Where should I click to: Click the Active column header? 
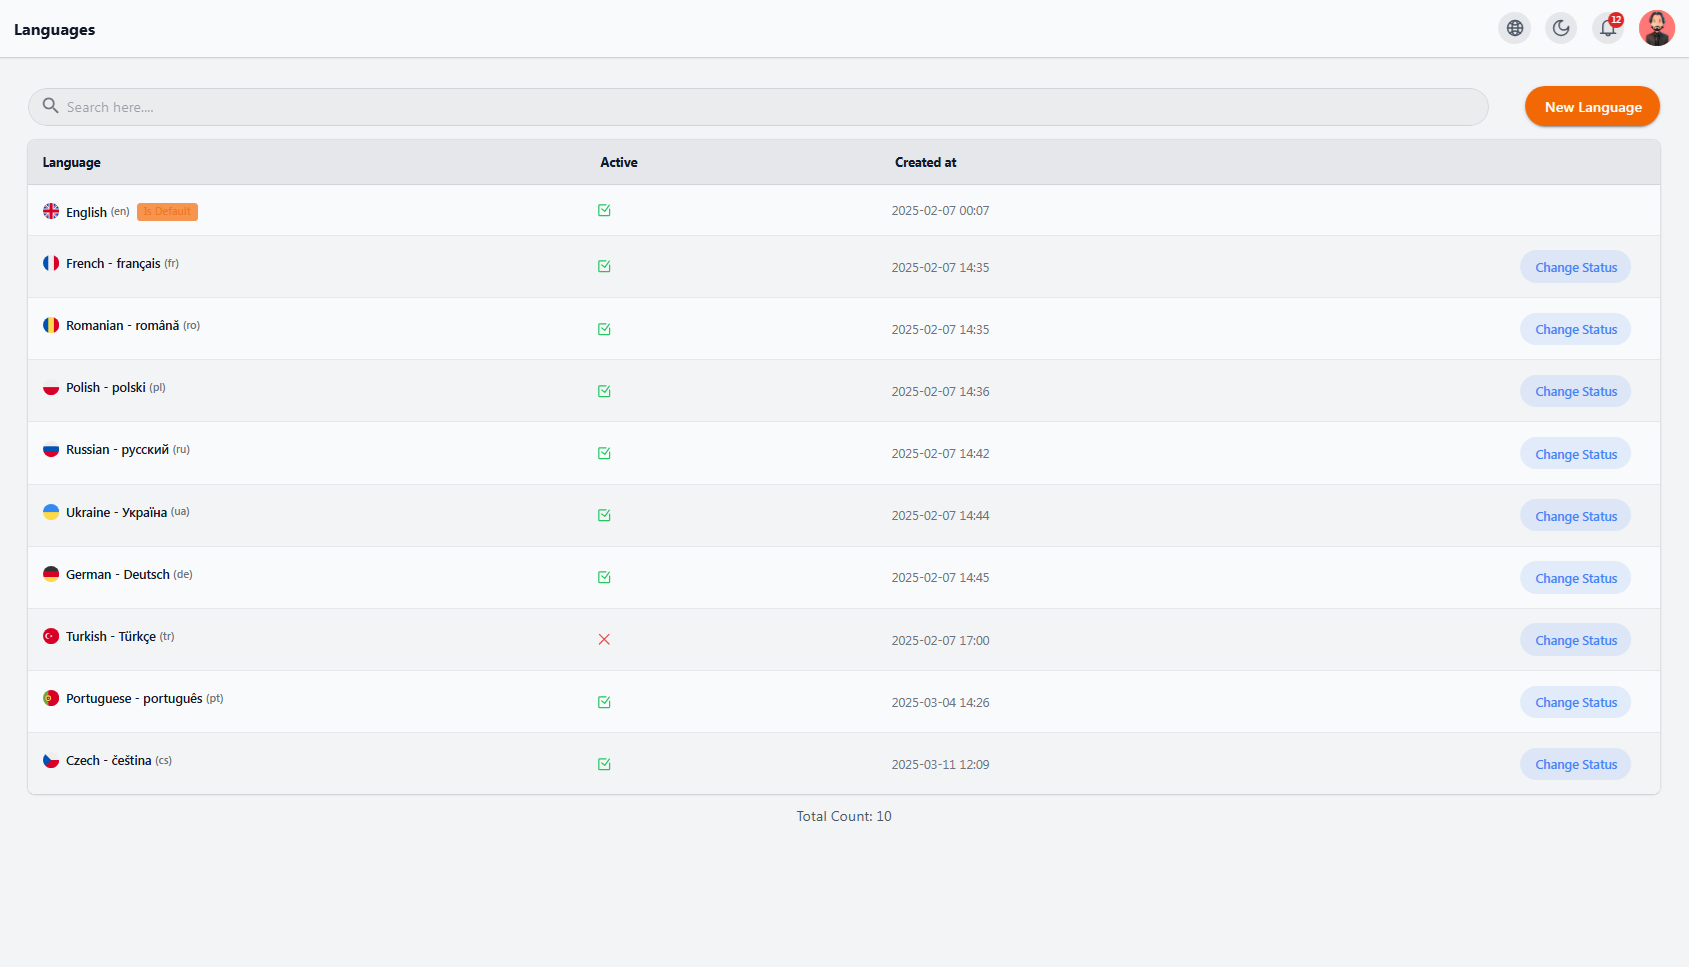(619, 162)
